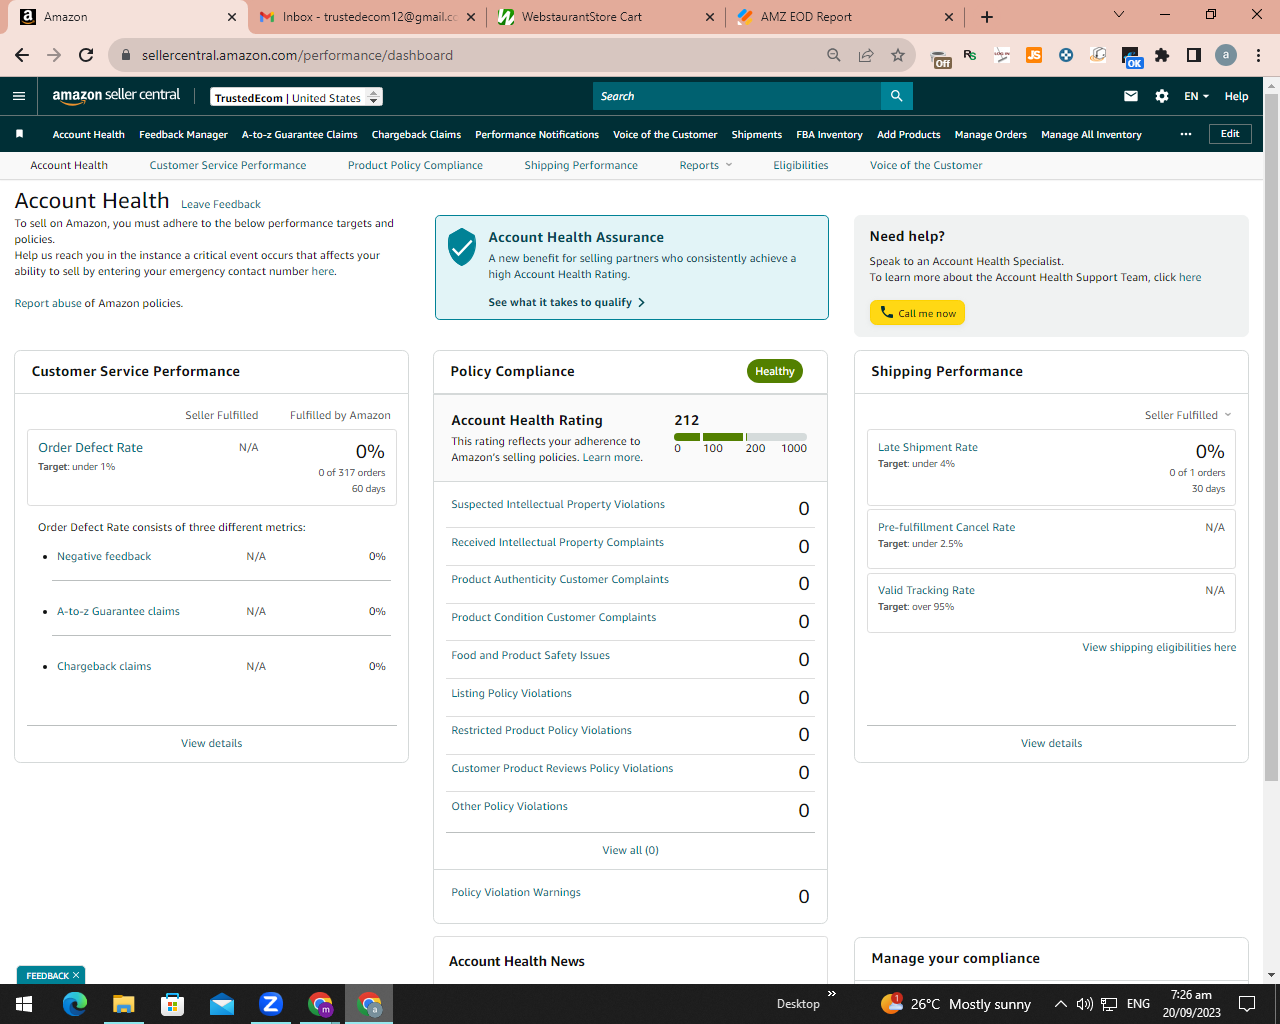This screenshot has width=1280, height=1024.
Task: Open File Explorer from the taskbar
Action: tap(124, 1004)
